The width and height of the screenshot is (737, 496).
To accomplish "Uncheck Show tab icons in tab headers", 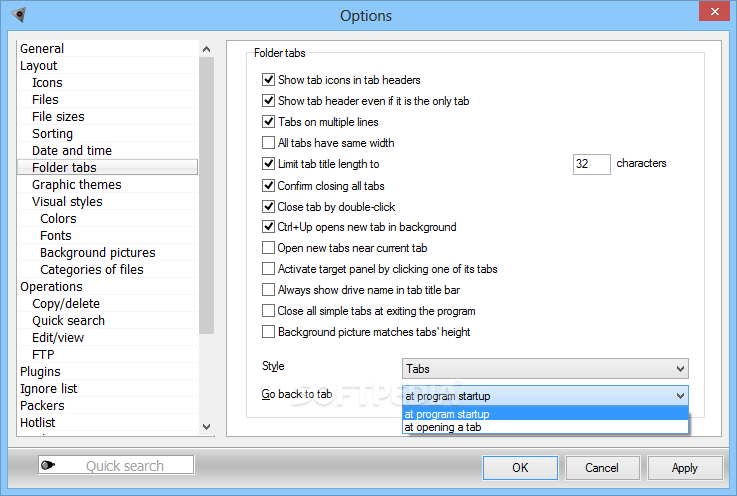I will pos(268,79).
